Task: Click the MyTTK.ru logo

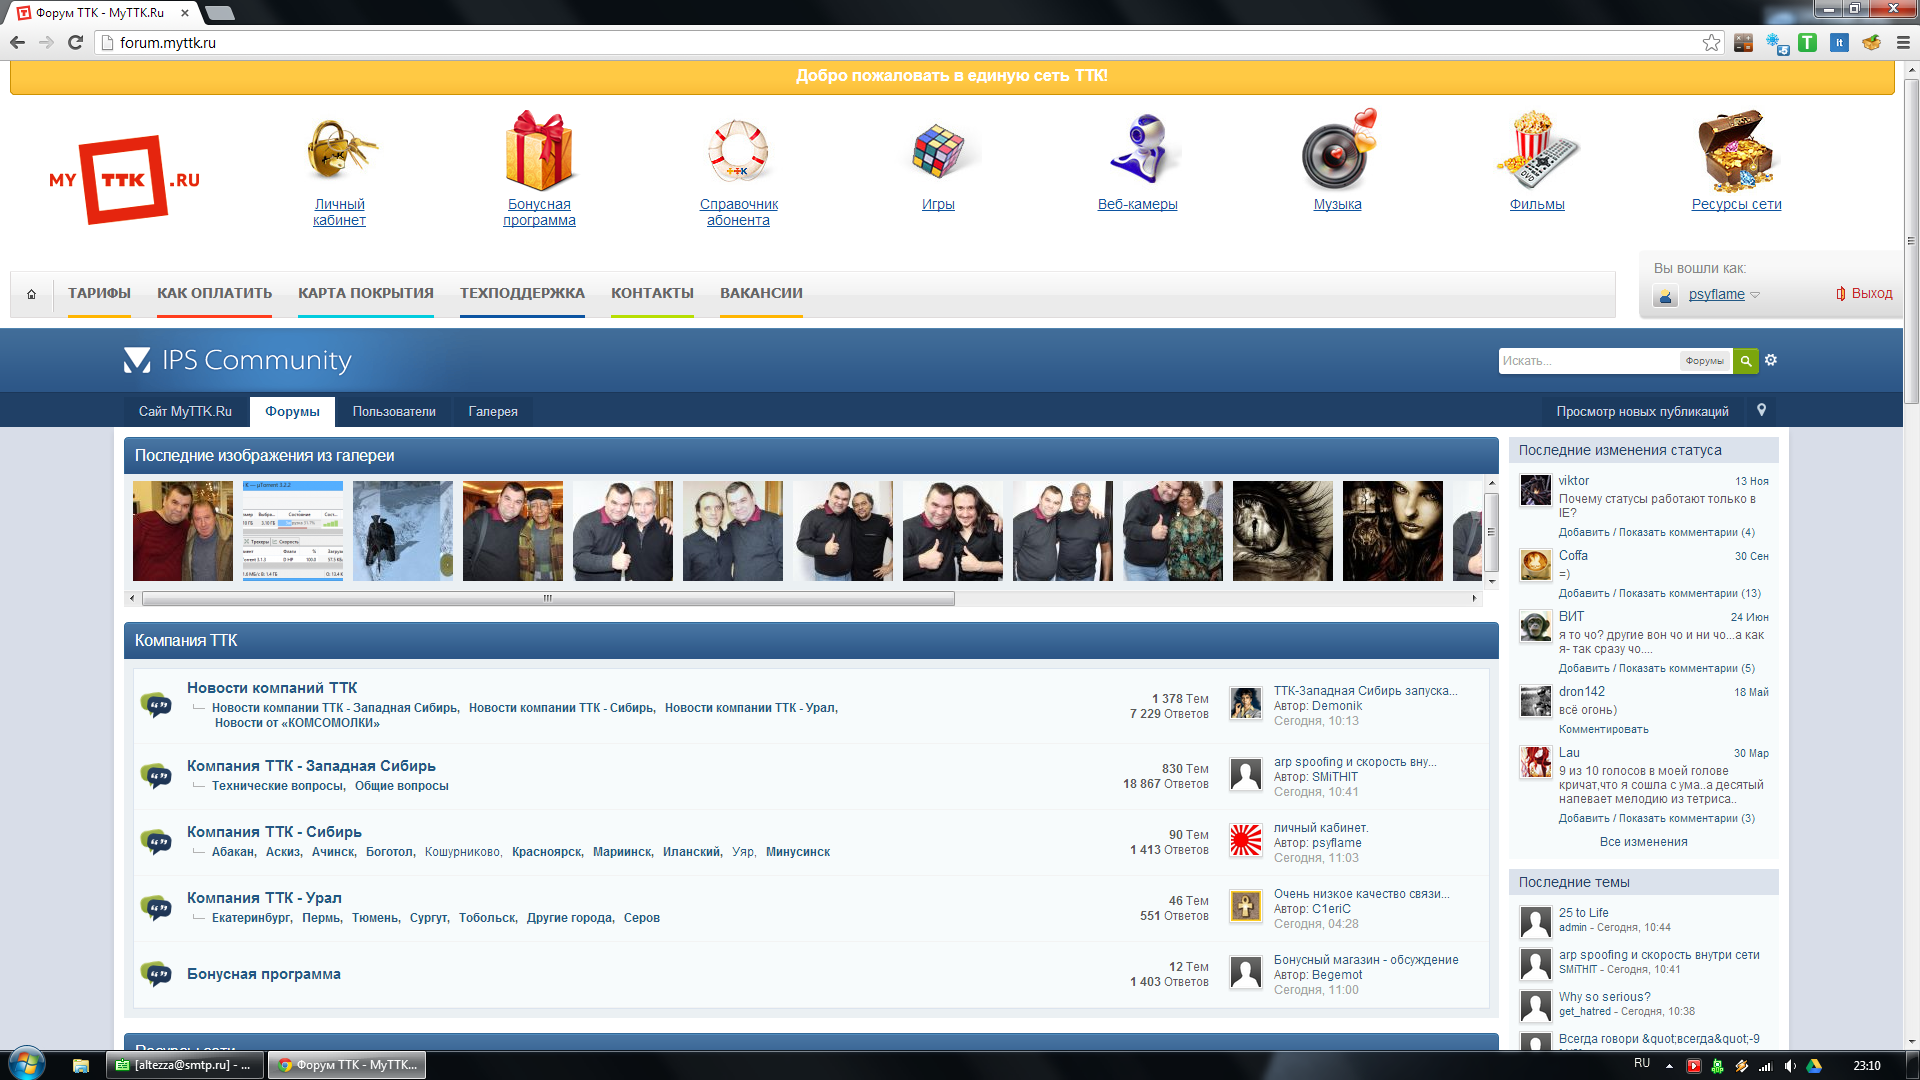Action: 124,180
